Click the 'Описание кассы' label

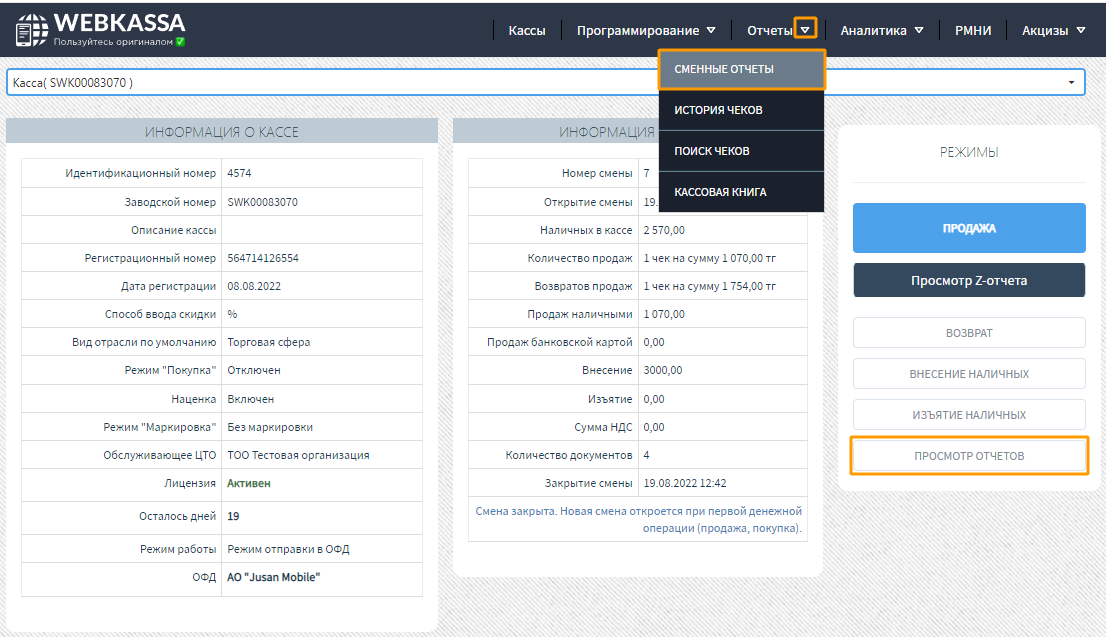pos(174,230)
